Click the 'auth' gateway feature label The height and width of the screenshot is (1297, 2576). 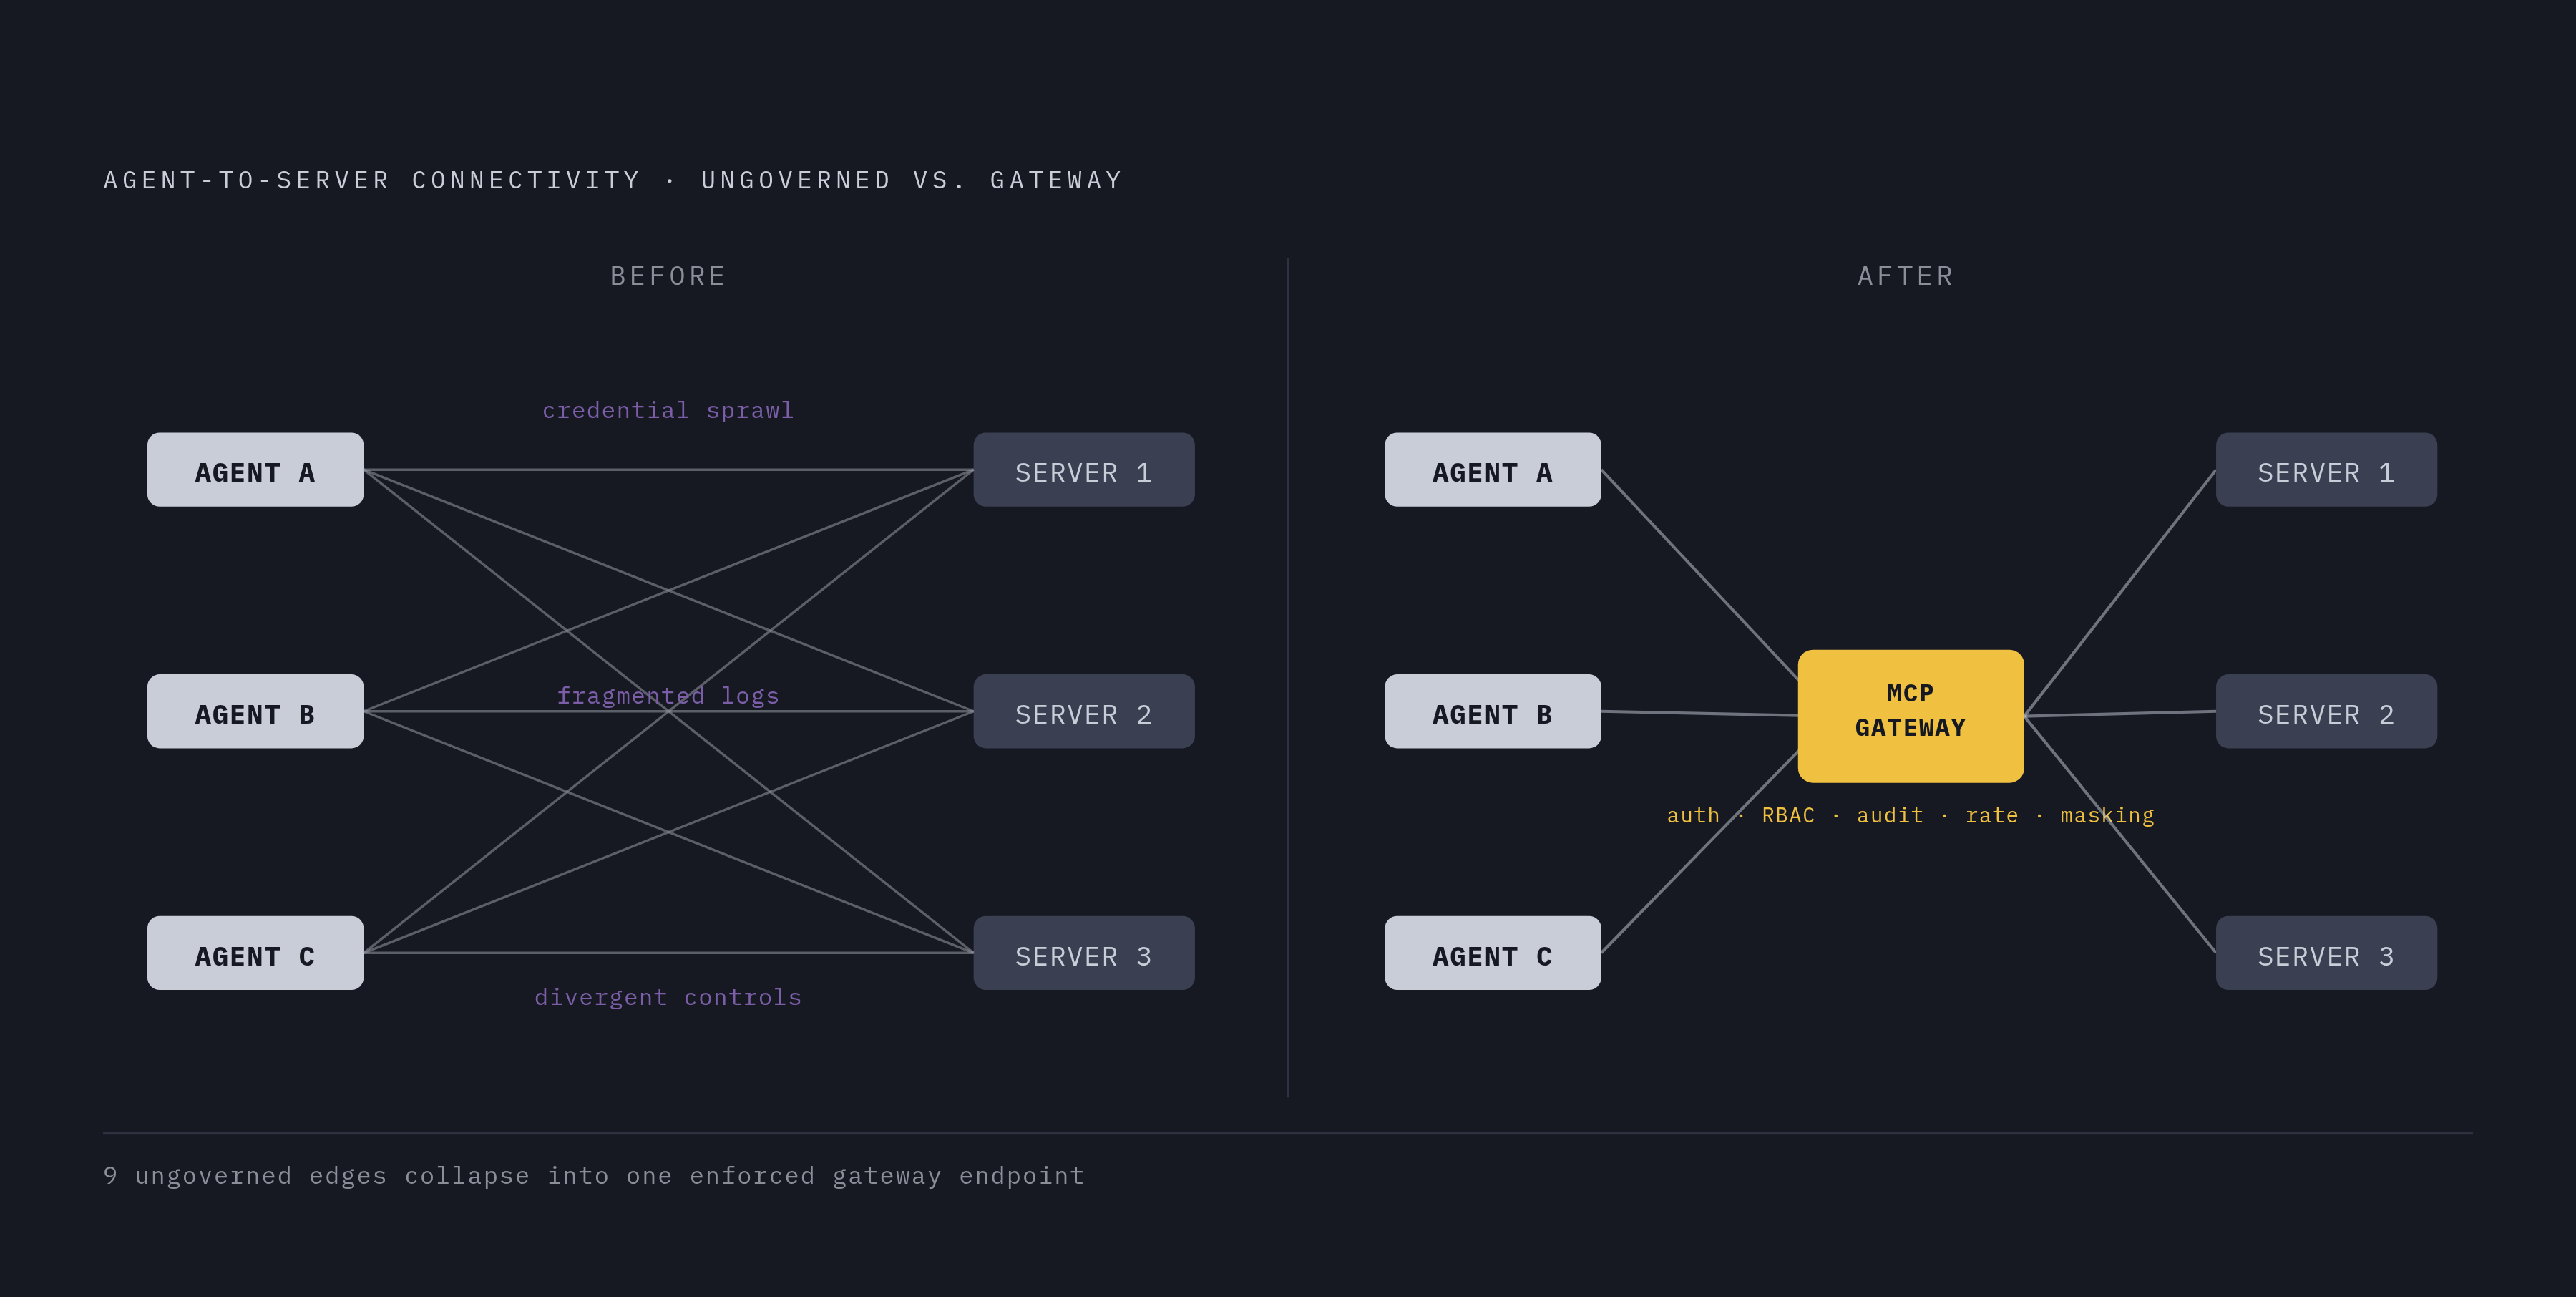pyautogui.click(x=1693, y=816)
